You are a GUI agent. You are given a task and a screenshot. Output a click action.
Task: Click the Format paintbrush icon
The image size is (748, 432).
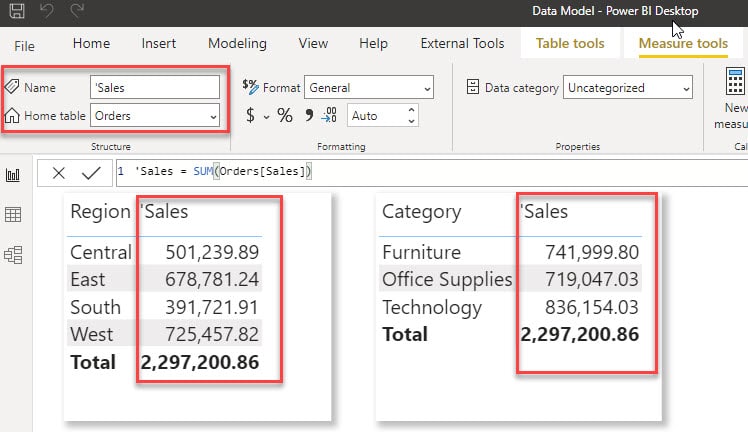[250, 87]
